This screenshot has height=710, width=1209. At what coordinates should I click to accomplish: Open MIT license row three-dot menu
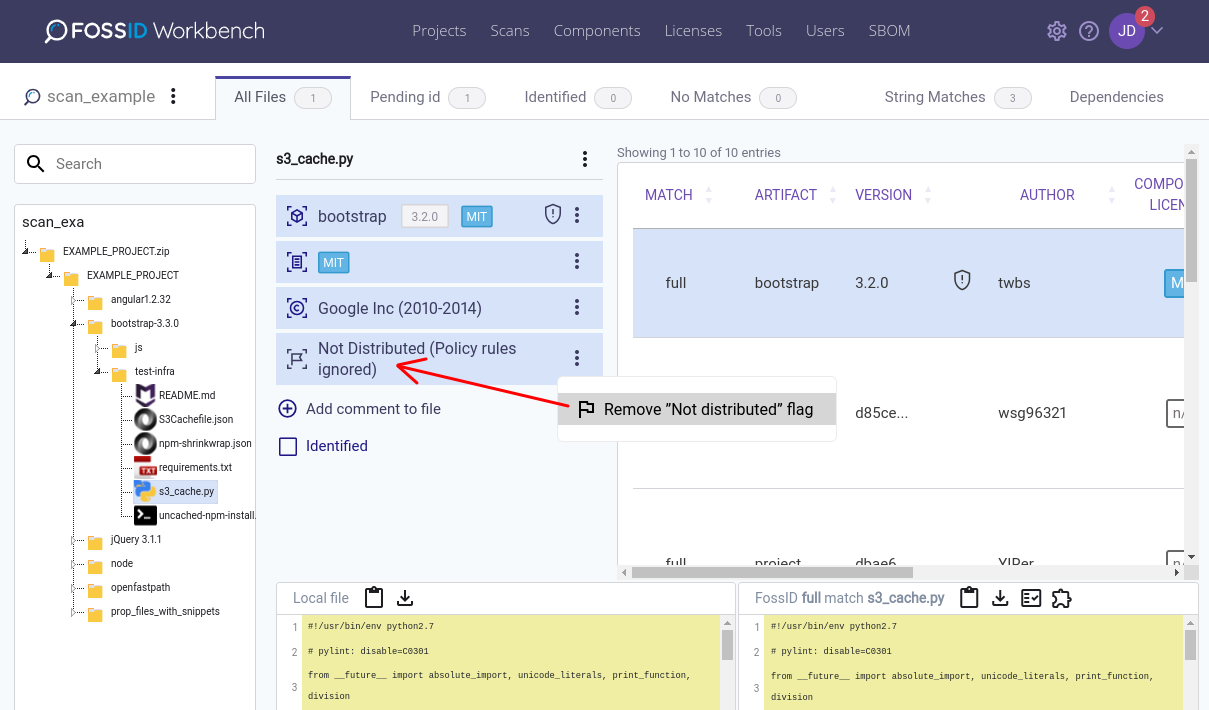577,261
